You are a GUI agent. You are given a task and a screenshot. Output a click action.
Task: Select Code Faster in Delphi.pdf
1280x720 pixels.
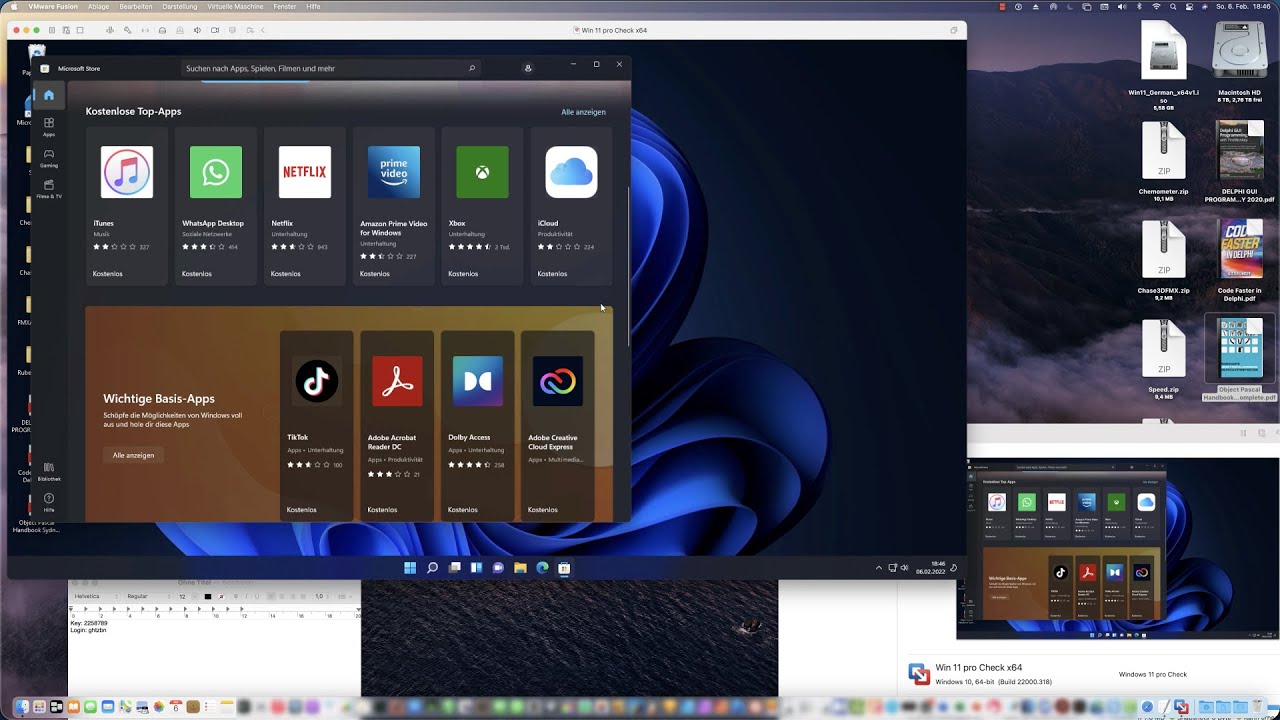point(1240,262)
